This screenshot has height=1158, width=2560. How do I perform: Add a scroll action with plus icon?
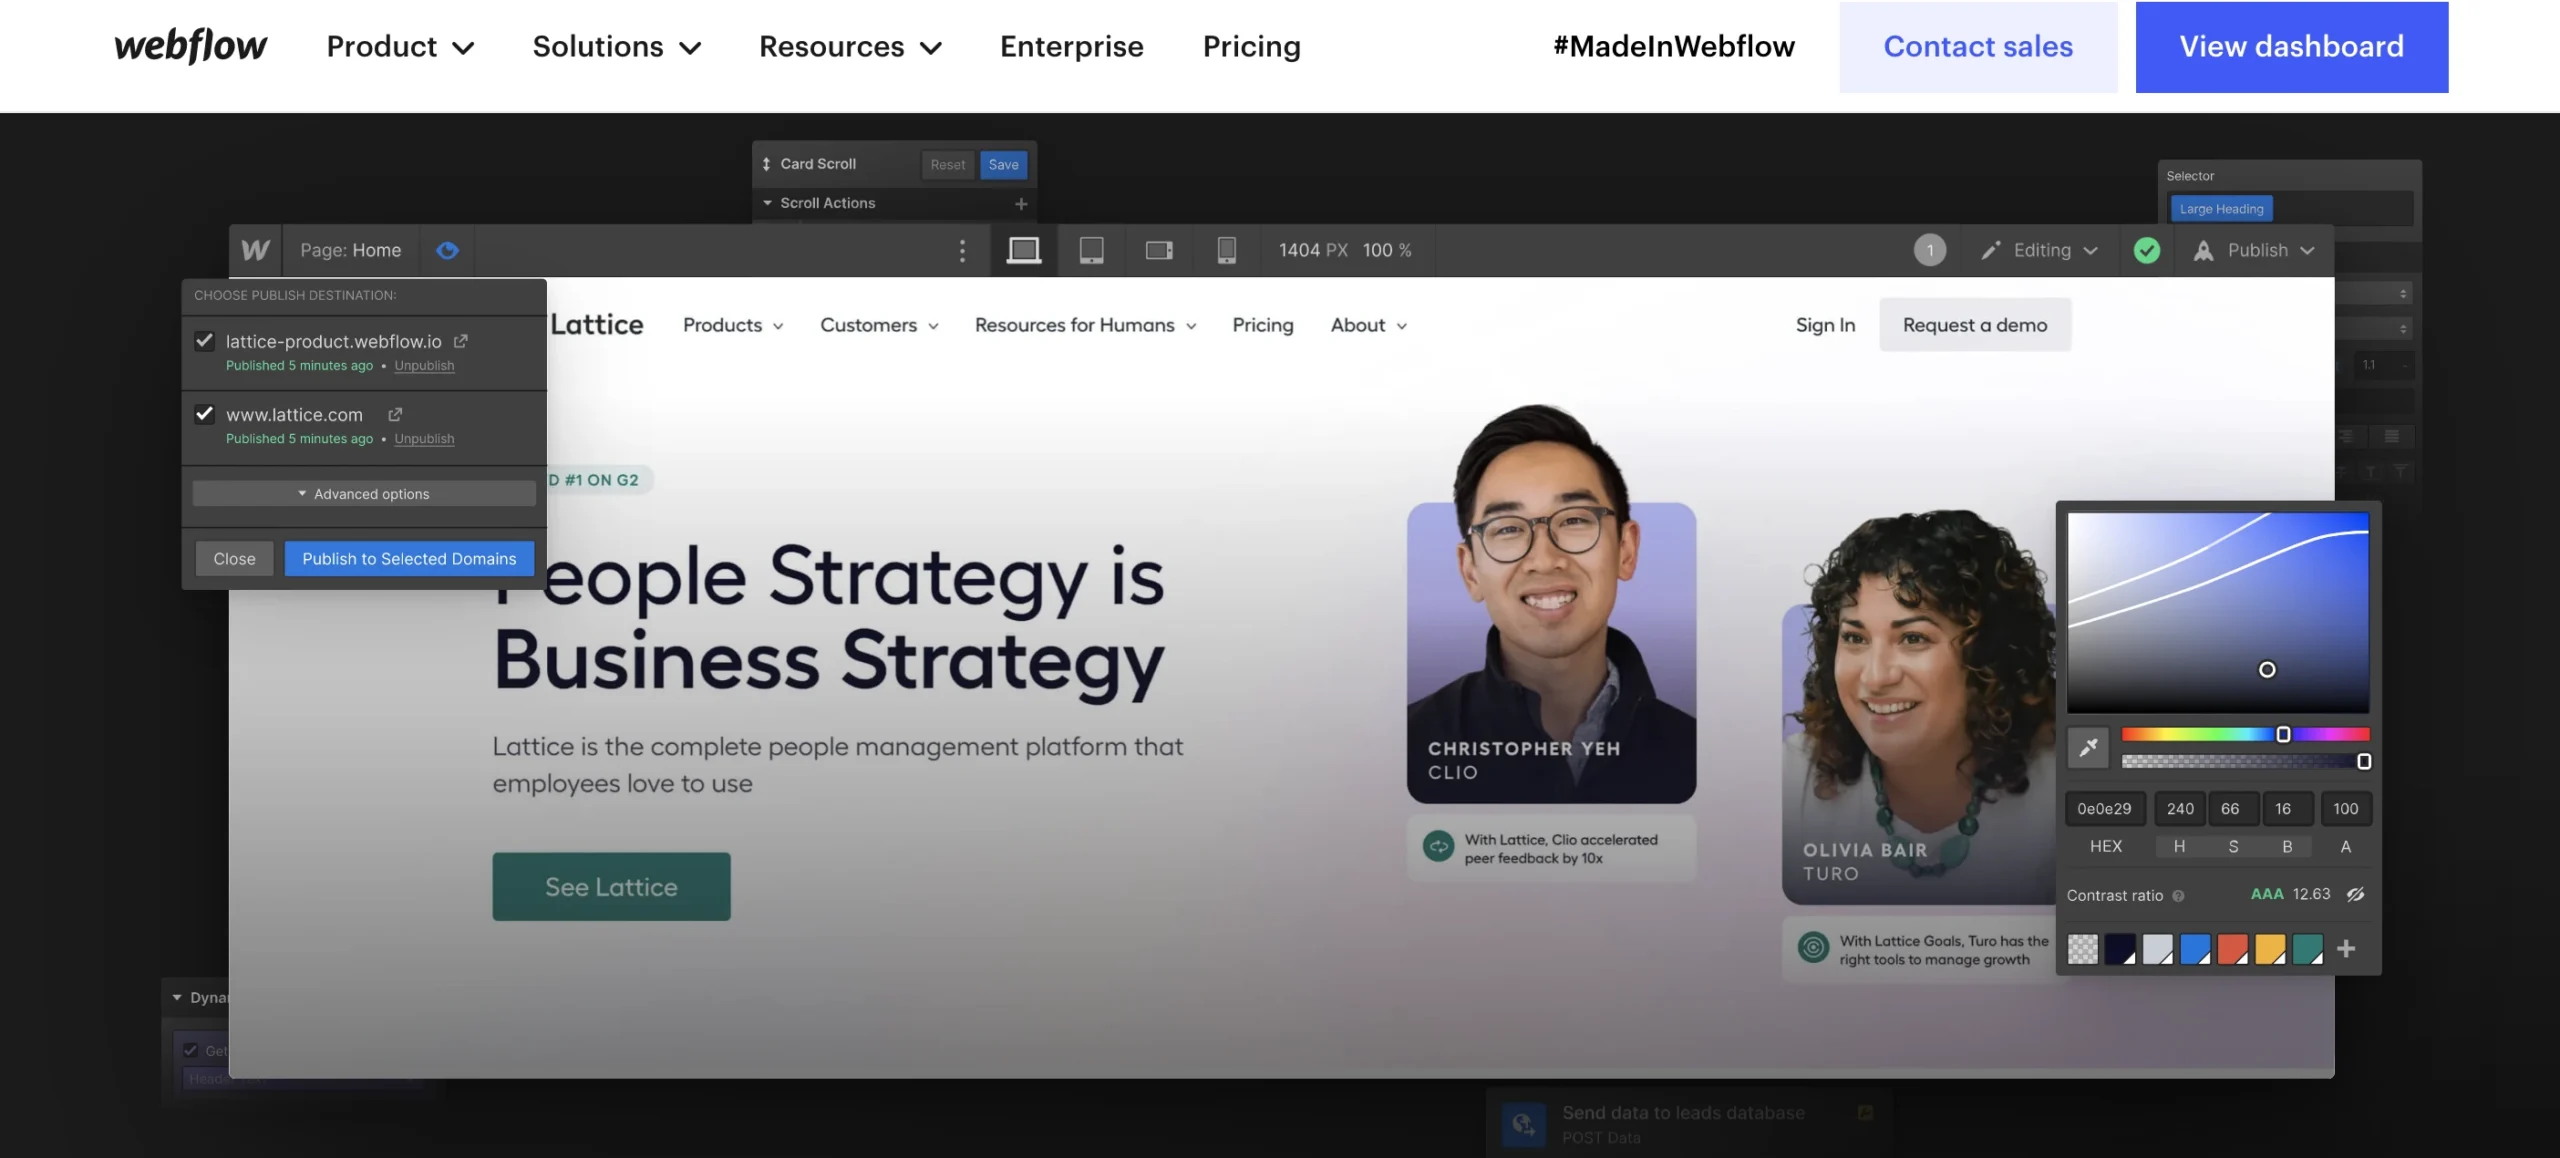(1020, 203)
